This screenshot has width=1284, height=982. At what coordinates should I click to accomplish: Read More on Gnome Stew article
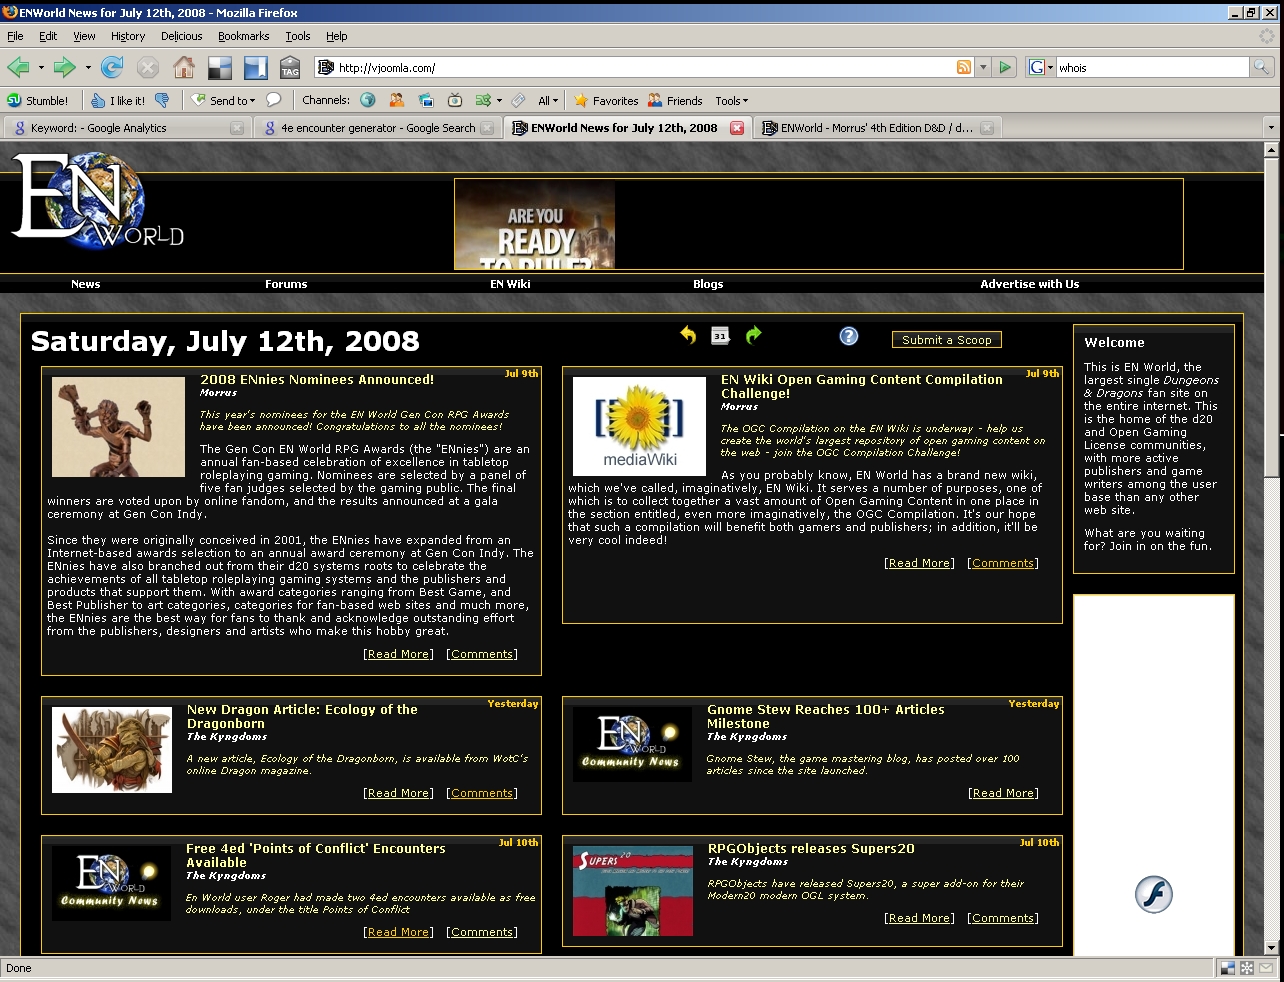point(1003,793)
